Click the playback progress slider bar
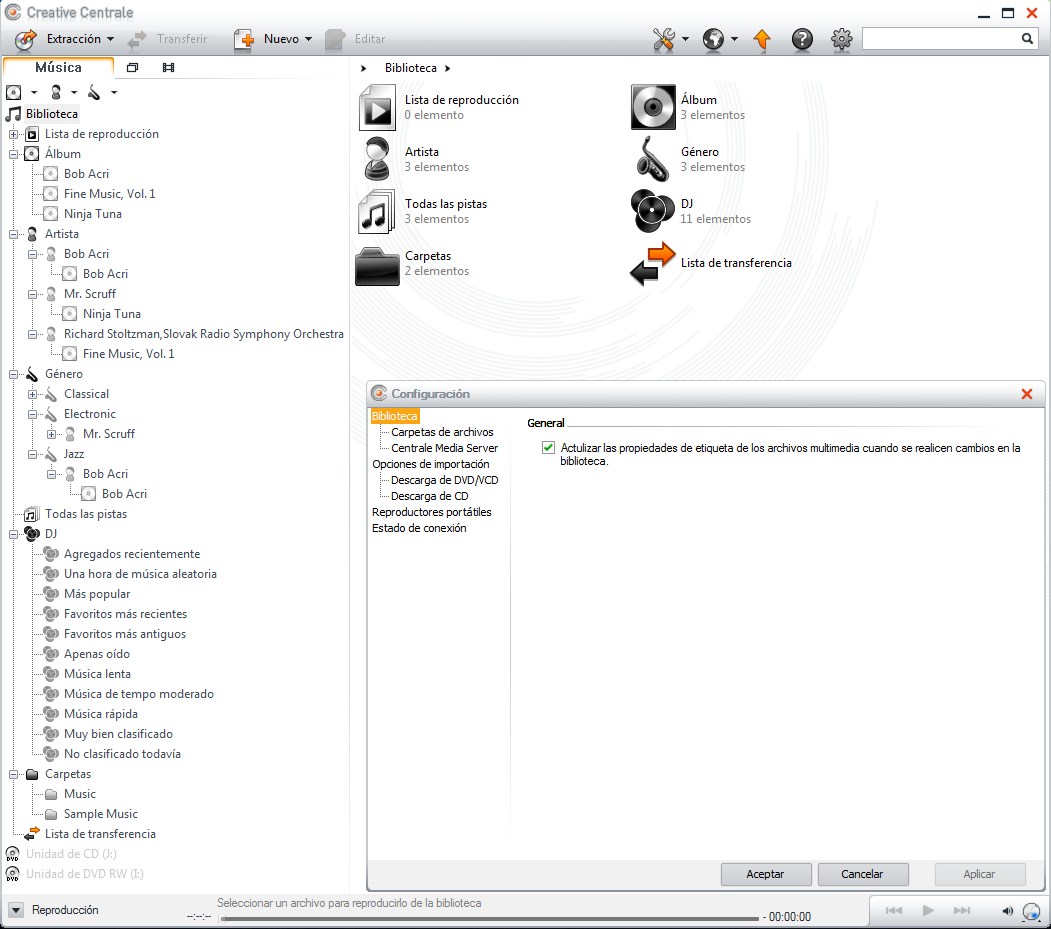Viewport: 1051px width, 929px height. (488, 918)
